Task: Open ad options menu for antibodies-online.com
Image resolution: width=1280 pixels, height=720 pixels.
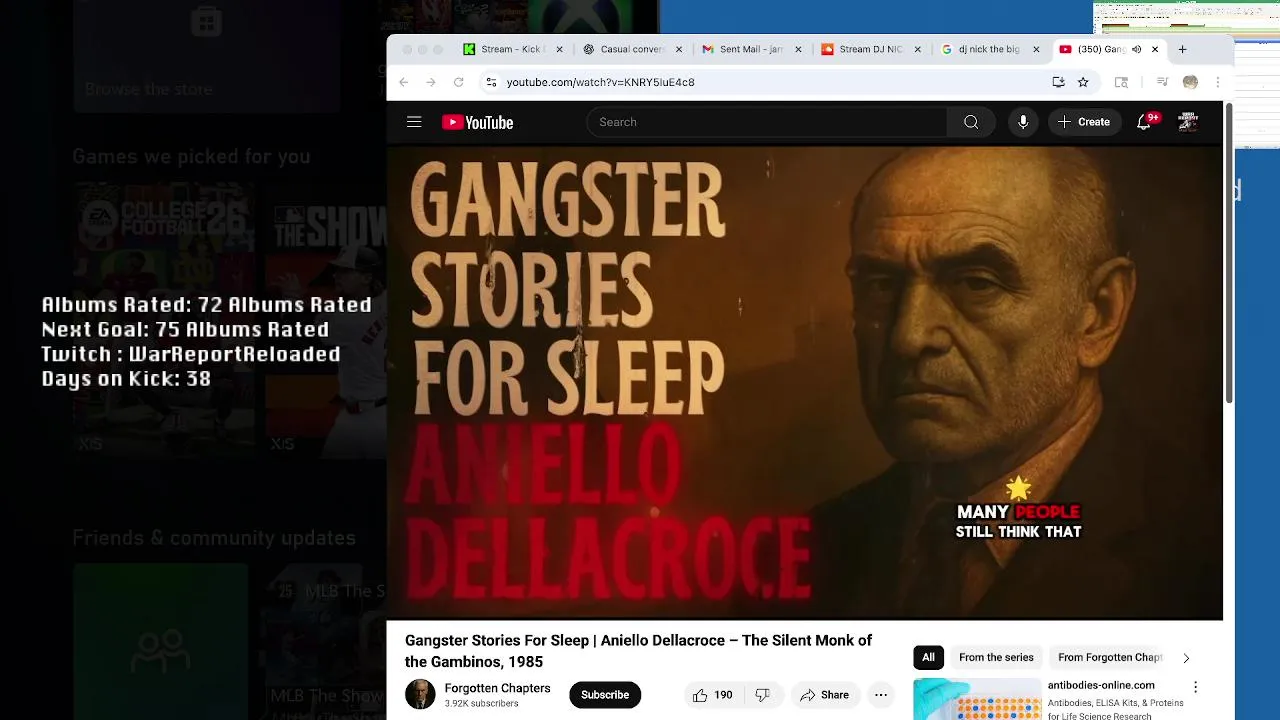Action: point(1195,687)
